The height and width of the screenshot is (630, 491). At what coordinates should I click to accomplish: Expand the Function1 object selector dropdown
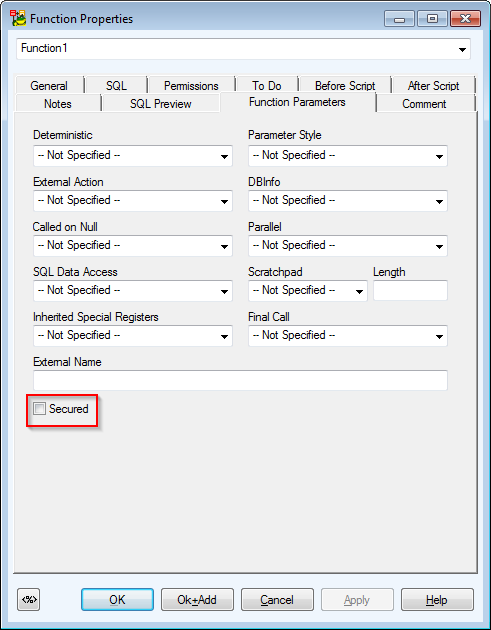243,49
